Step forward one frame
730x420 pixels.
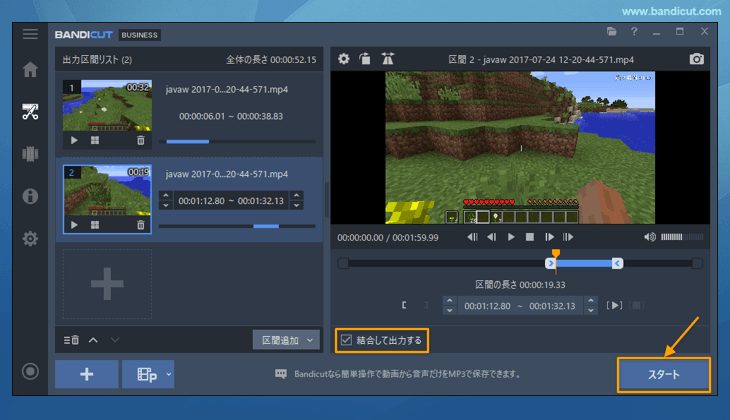(x=549, y=237)
